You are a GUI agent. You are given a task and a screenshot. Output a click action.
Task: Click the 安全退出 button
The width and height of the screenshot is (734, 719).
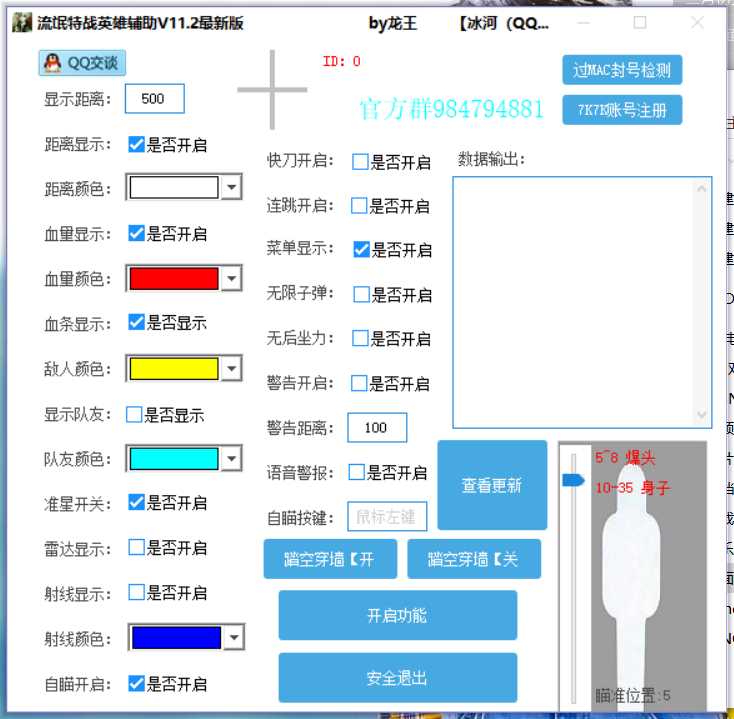click(x=397, y=678)
